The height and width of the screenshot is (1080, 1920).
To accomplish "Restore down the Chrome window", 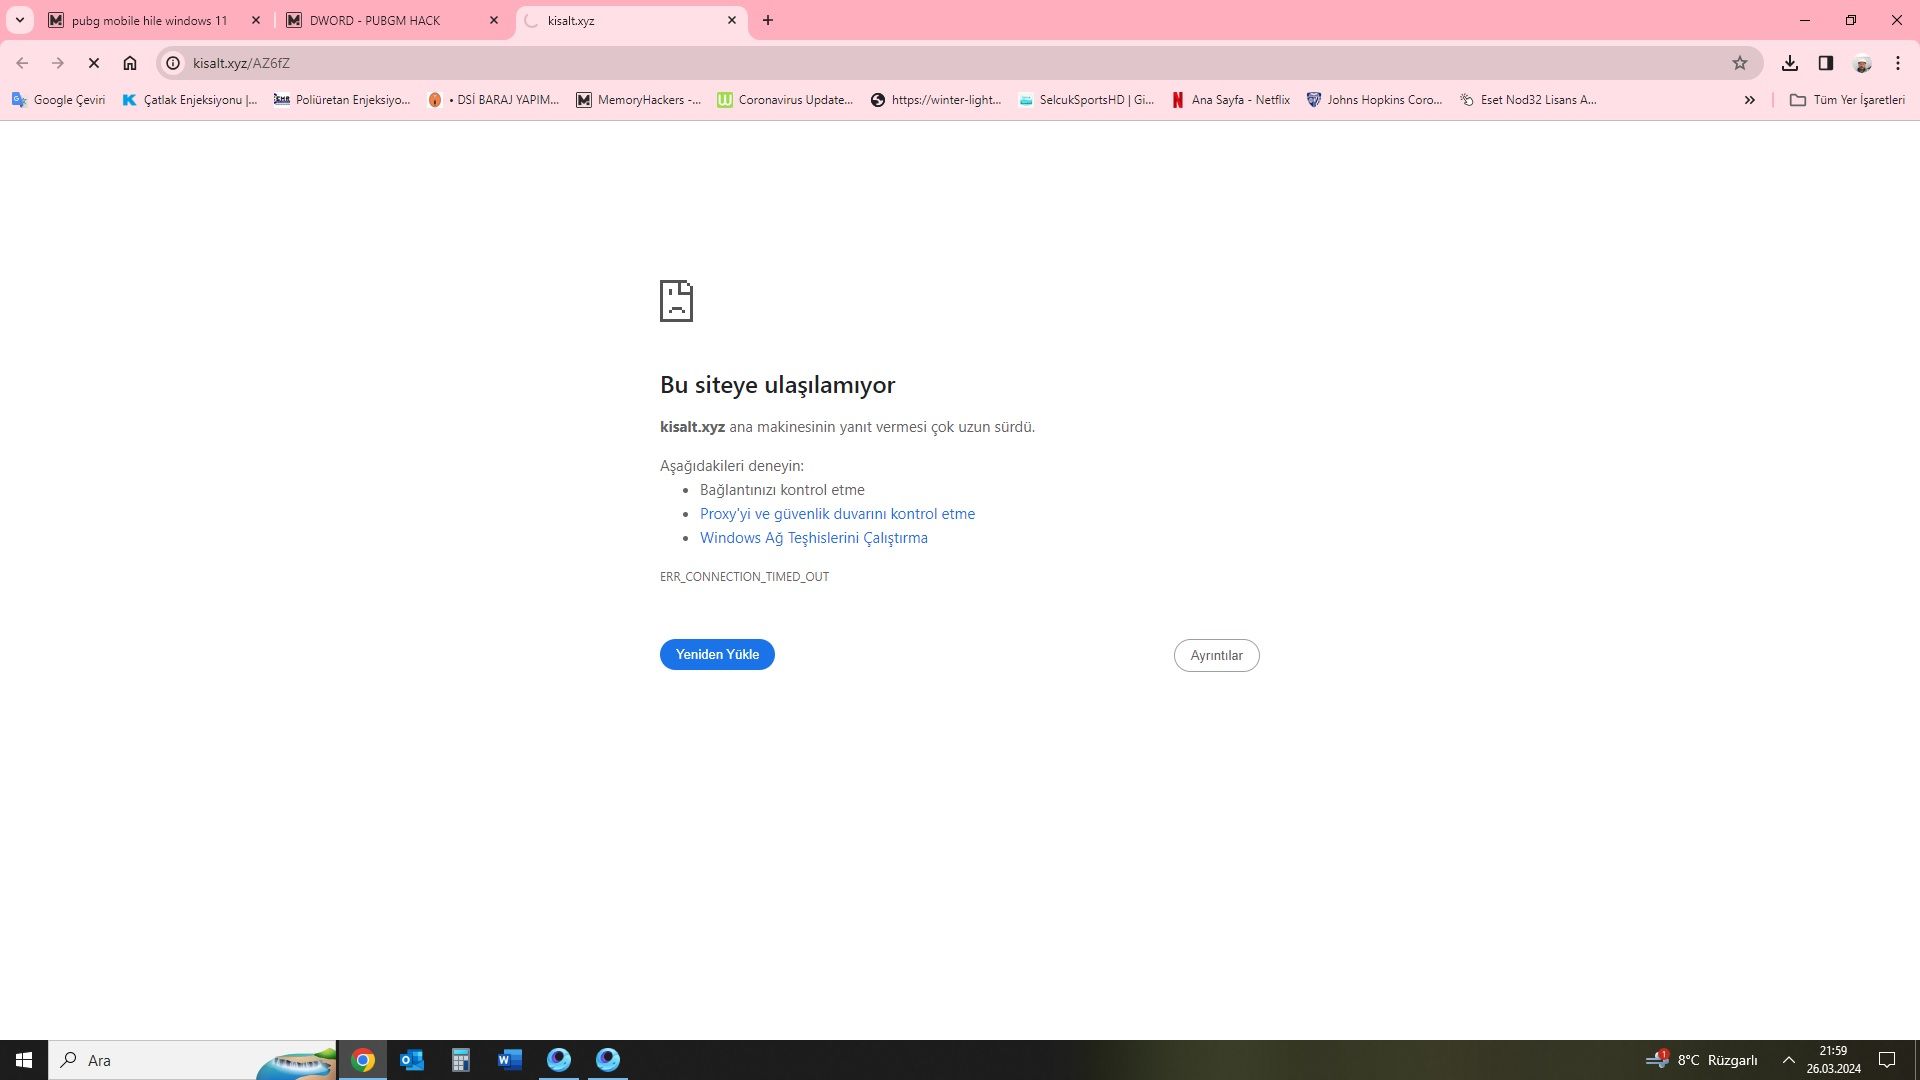I will [1851, 20].
